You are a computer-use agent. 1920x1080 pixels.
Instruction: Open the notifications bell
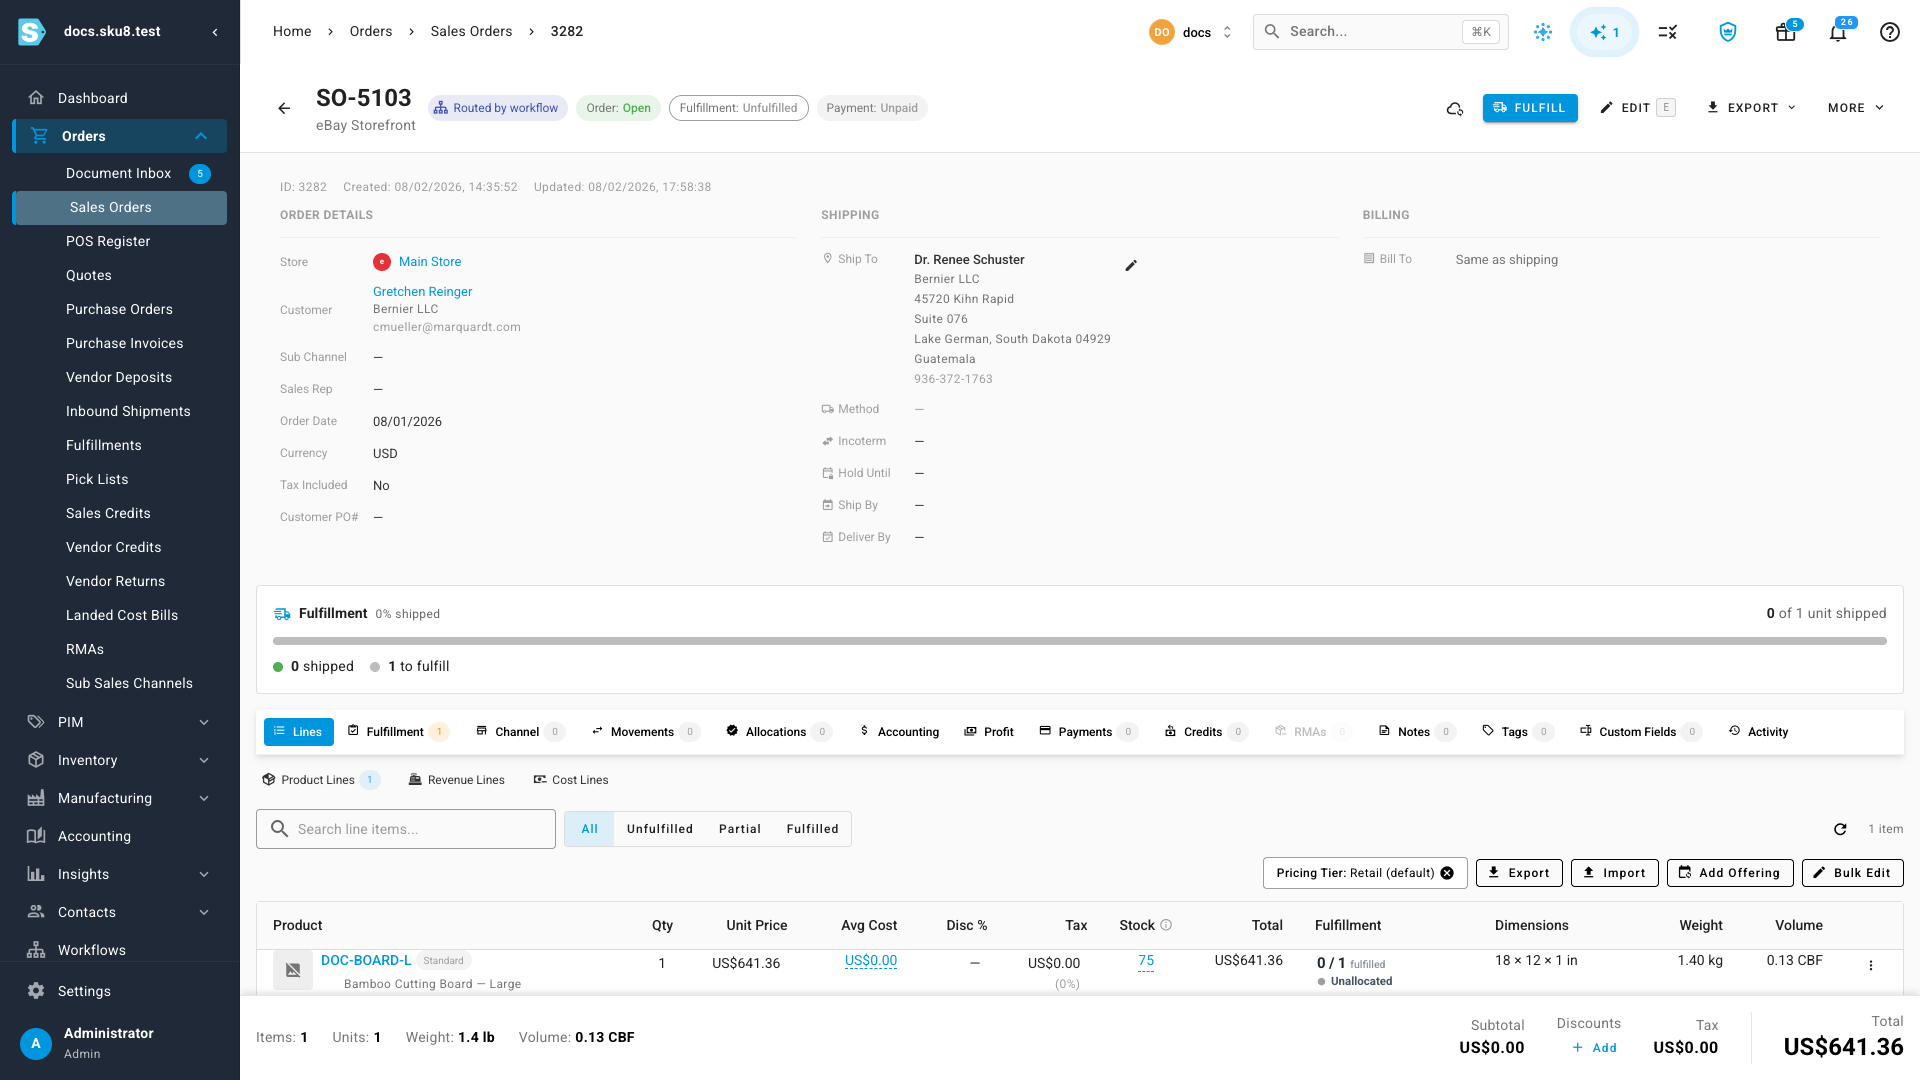[x=1838, y=32]
